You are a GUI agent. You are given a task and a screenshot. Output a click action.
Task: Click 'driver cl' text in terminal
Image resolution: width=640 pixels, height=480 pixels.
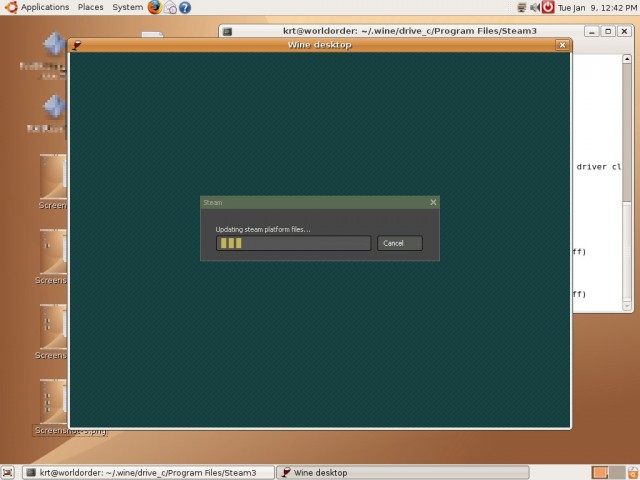point(598,167)
